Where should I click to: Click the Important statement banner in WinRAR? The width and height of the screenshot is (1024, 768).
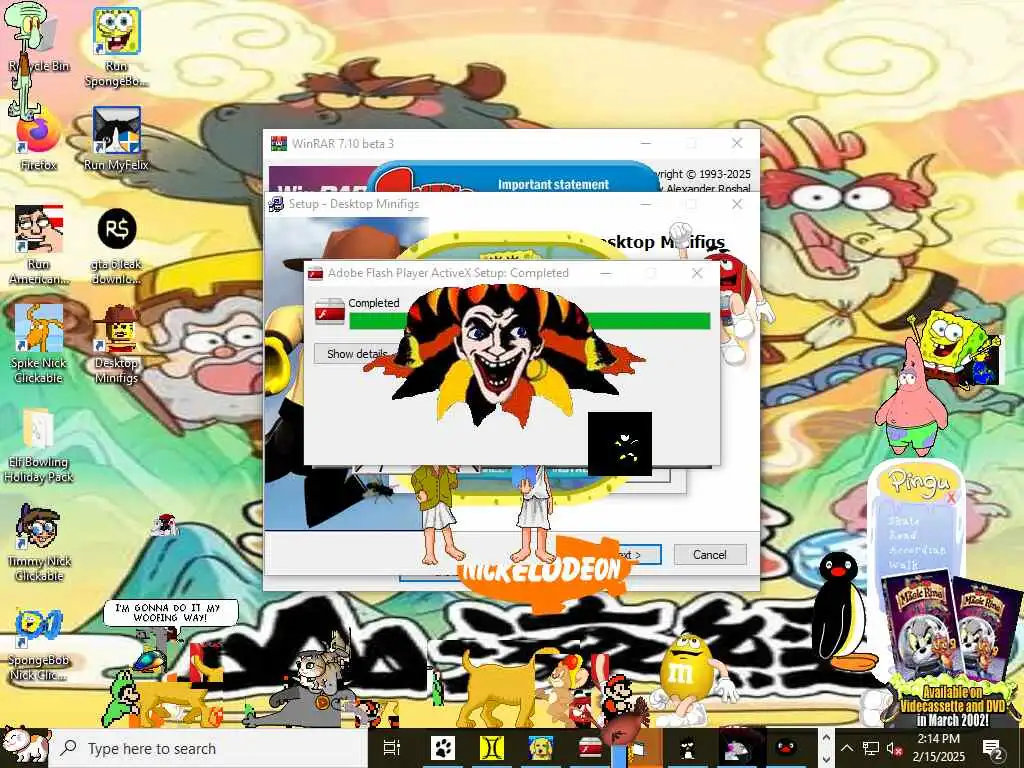pyautogui.click(x=553, y=184)
